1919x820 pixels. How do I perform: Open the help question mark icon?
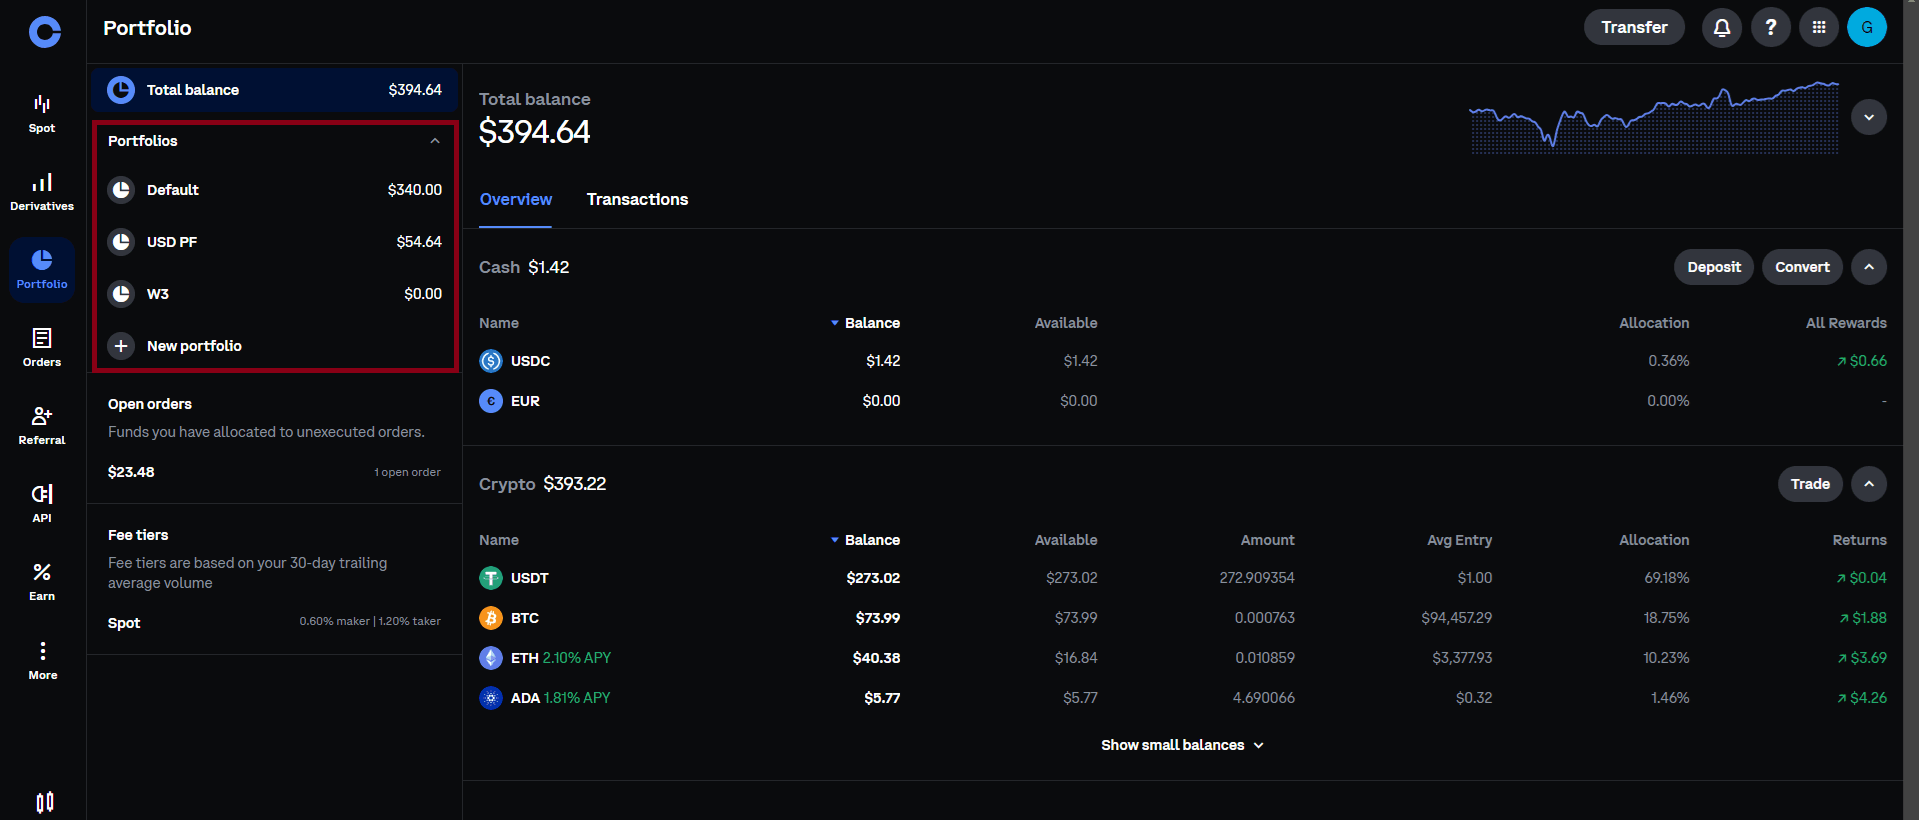[x=1771, y=28]
